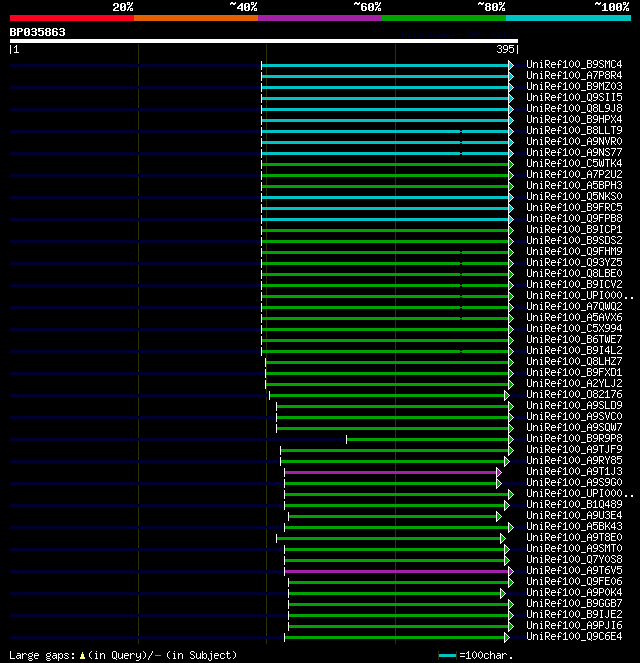Select the UniRef100_B9FRC5 label

[574, 207]
